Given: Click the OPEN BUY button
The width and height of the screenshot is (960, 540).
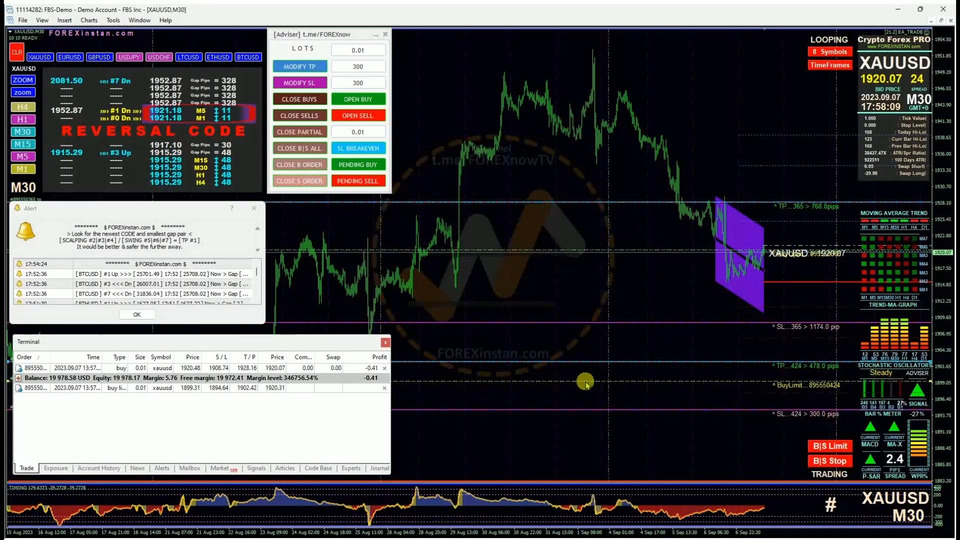Looking at the screenshot, I should (358, 99).
